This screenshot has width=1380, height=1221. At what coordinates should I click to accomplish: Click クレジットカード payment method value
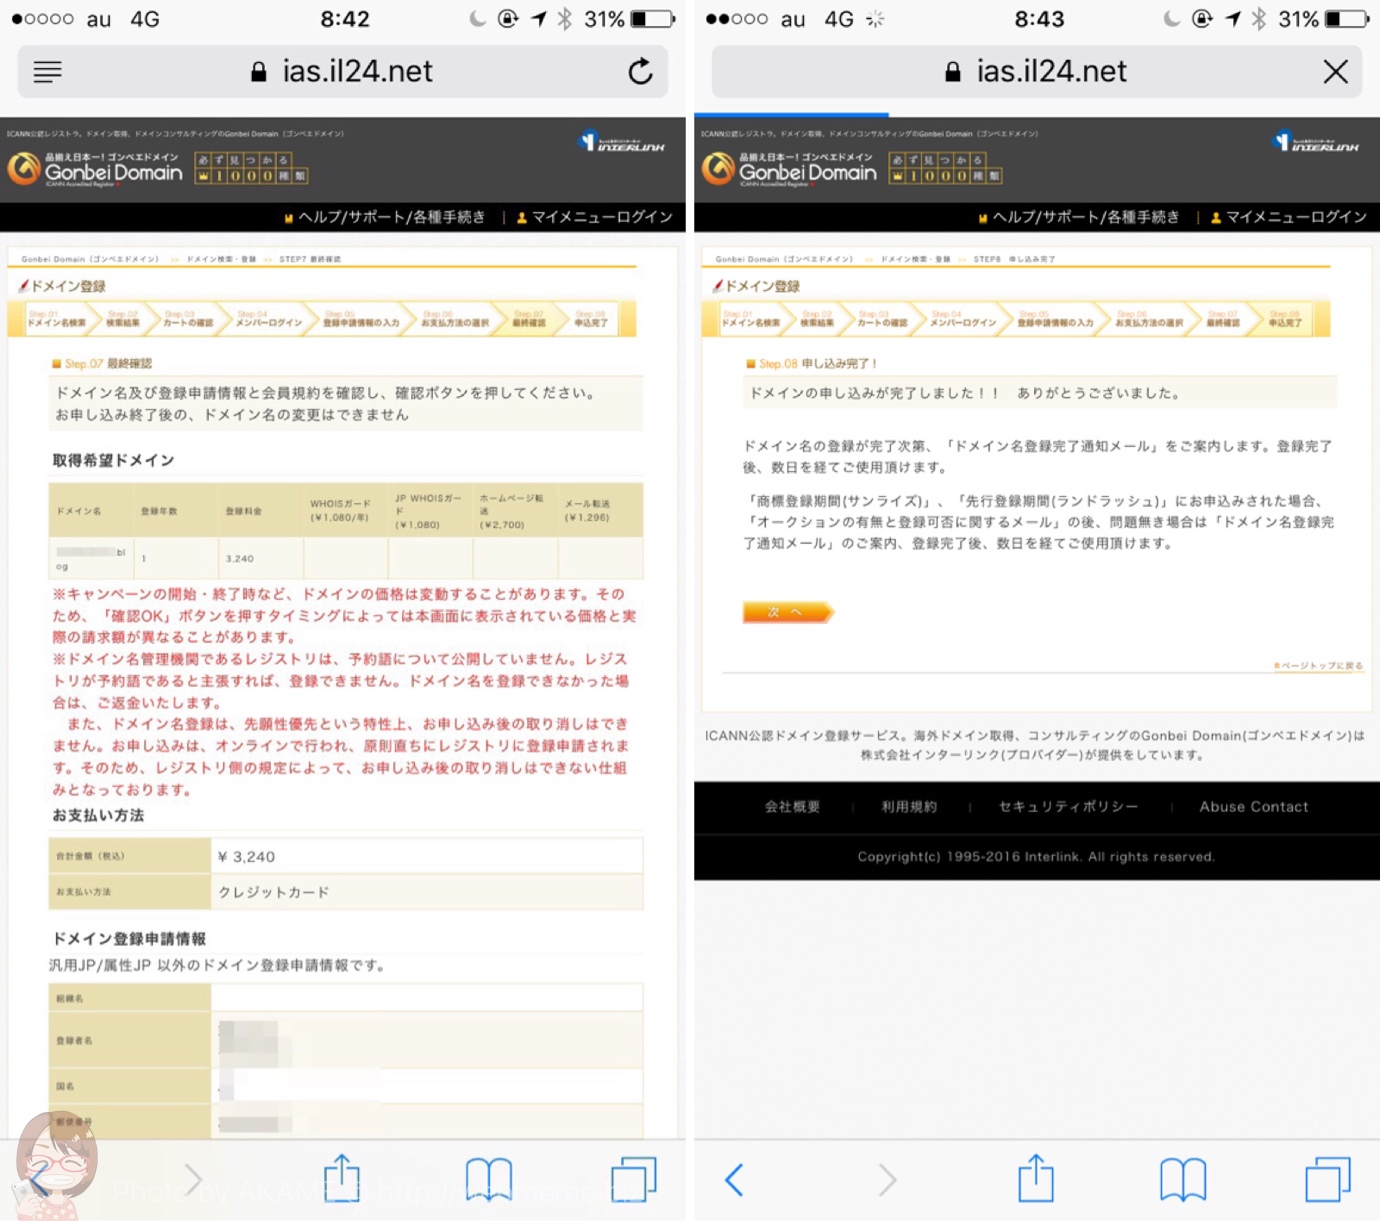click(274, 892)
